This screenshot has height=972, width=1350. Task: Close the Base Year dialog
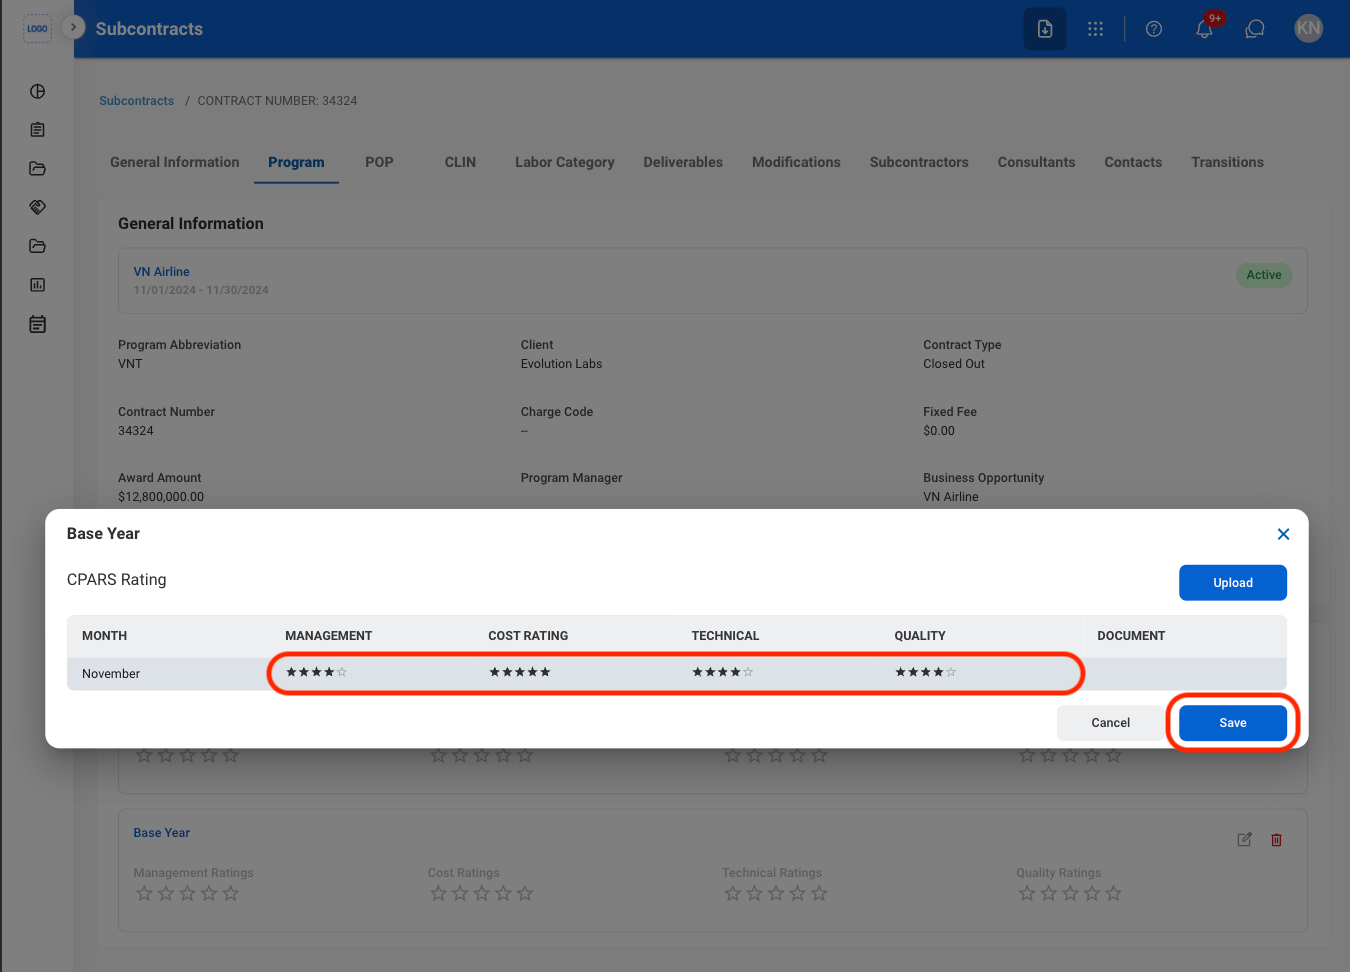1284,534
